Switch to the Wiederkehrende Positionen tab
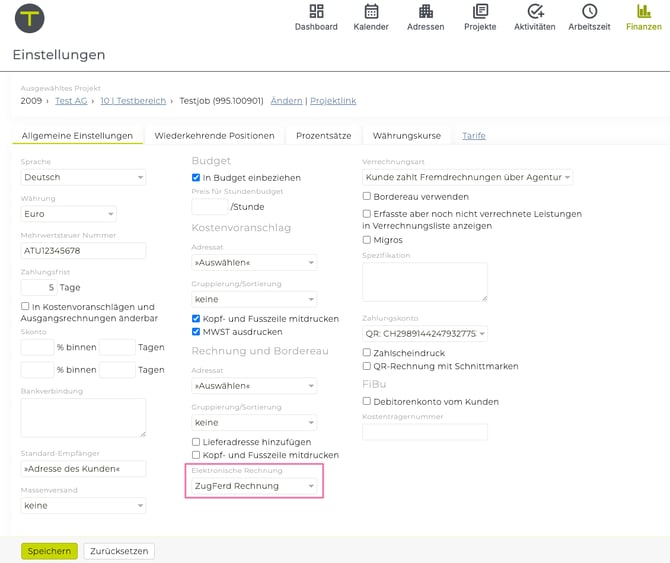 click(x=214, y=136)
